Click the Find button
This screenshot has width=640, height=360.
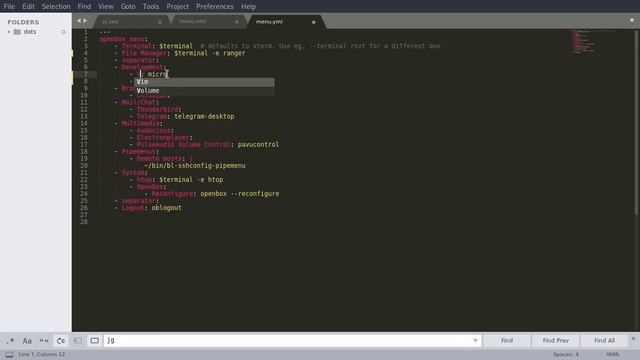[507, 340]
